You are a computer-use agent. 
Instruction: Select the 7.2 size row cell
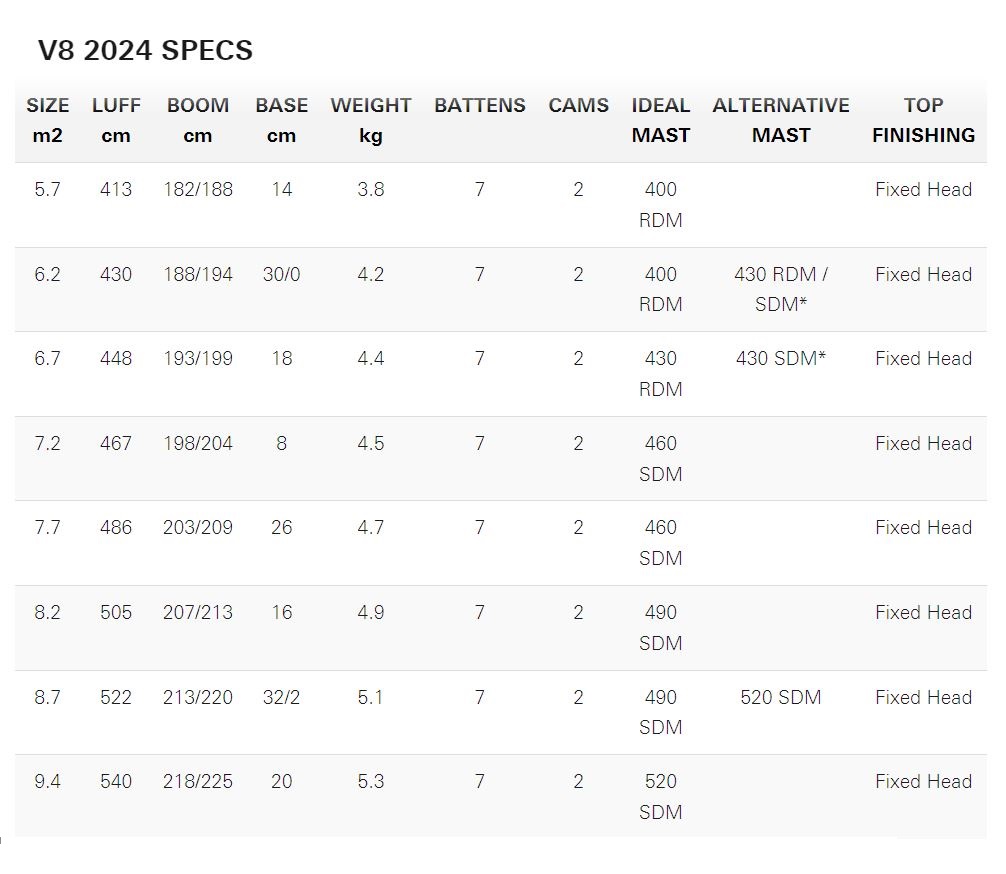47,443
